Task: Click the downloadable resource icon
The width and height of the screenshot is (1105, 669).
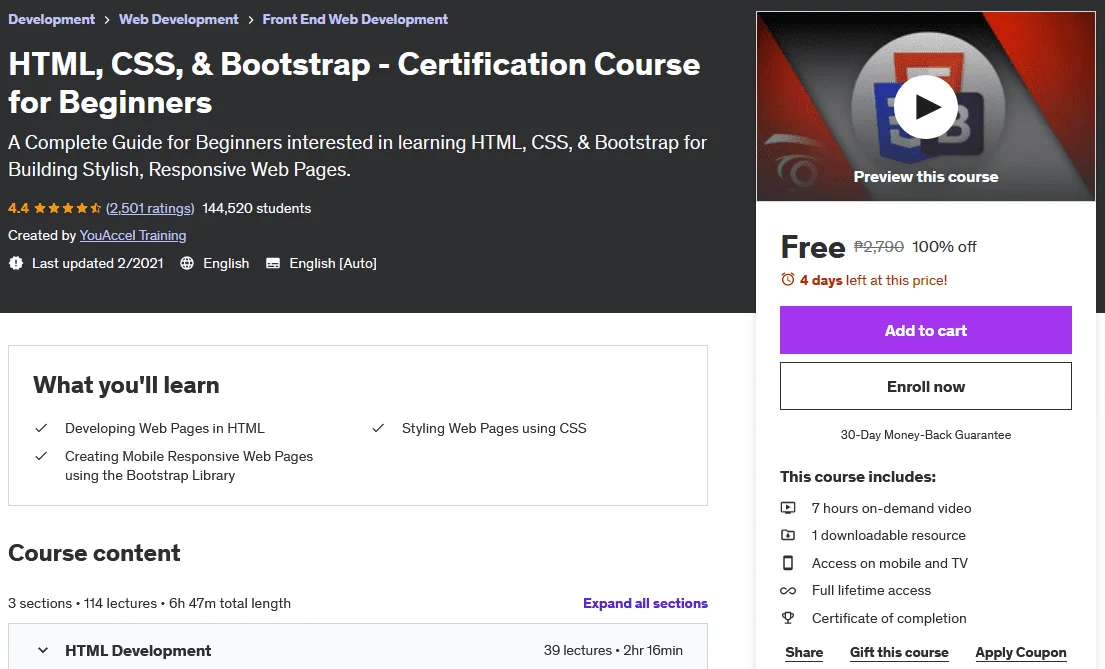Action: tap(788, 535)
